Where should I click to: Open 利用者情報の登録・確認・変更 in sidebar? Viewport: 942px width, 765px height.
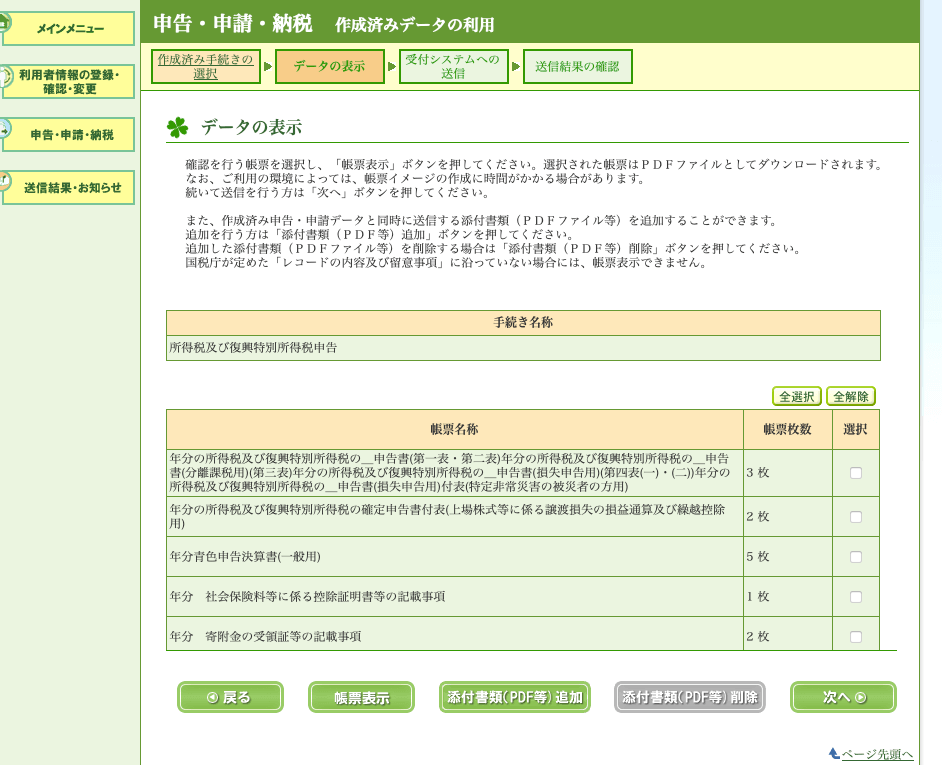coord(67,82)
